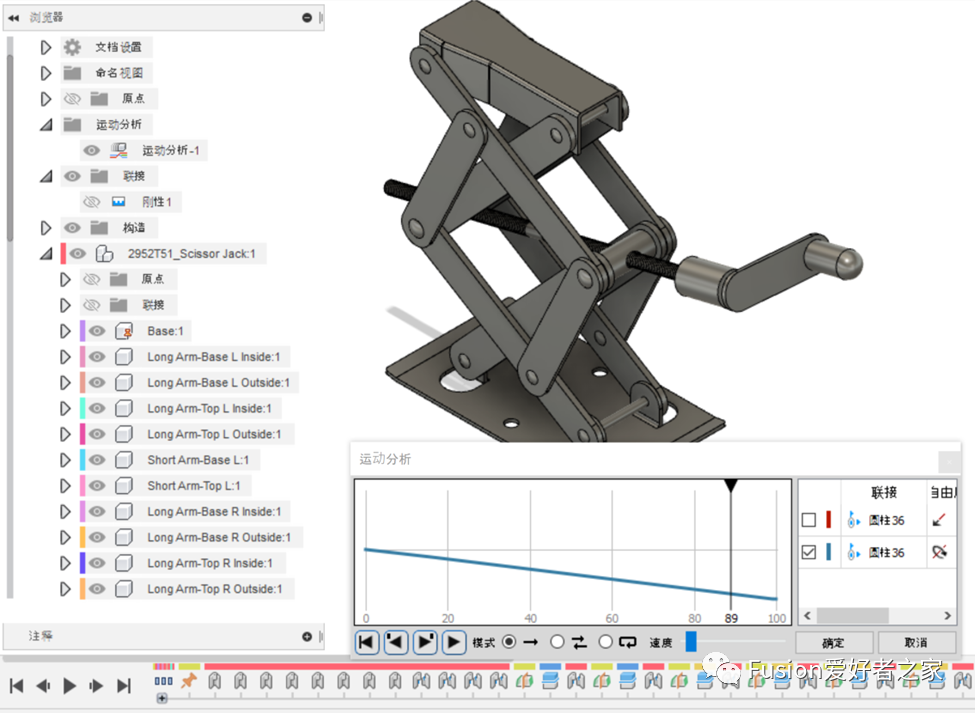Collapse the 2952T51_Scissor Jack:1 assembly node
Screen dimensions: 975x713
coord(45,254)
